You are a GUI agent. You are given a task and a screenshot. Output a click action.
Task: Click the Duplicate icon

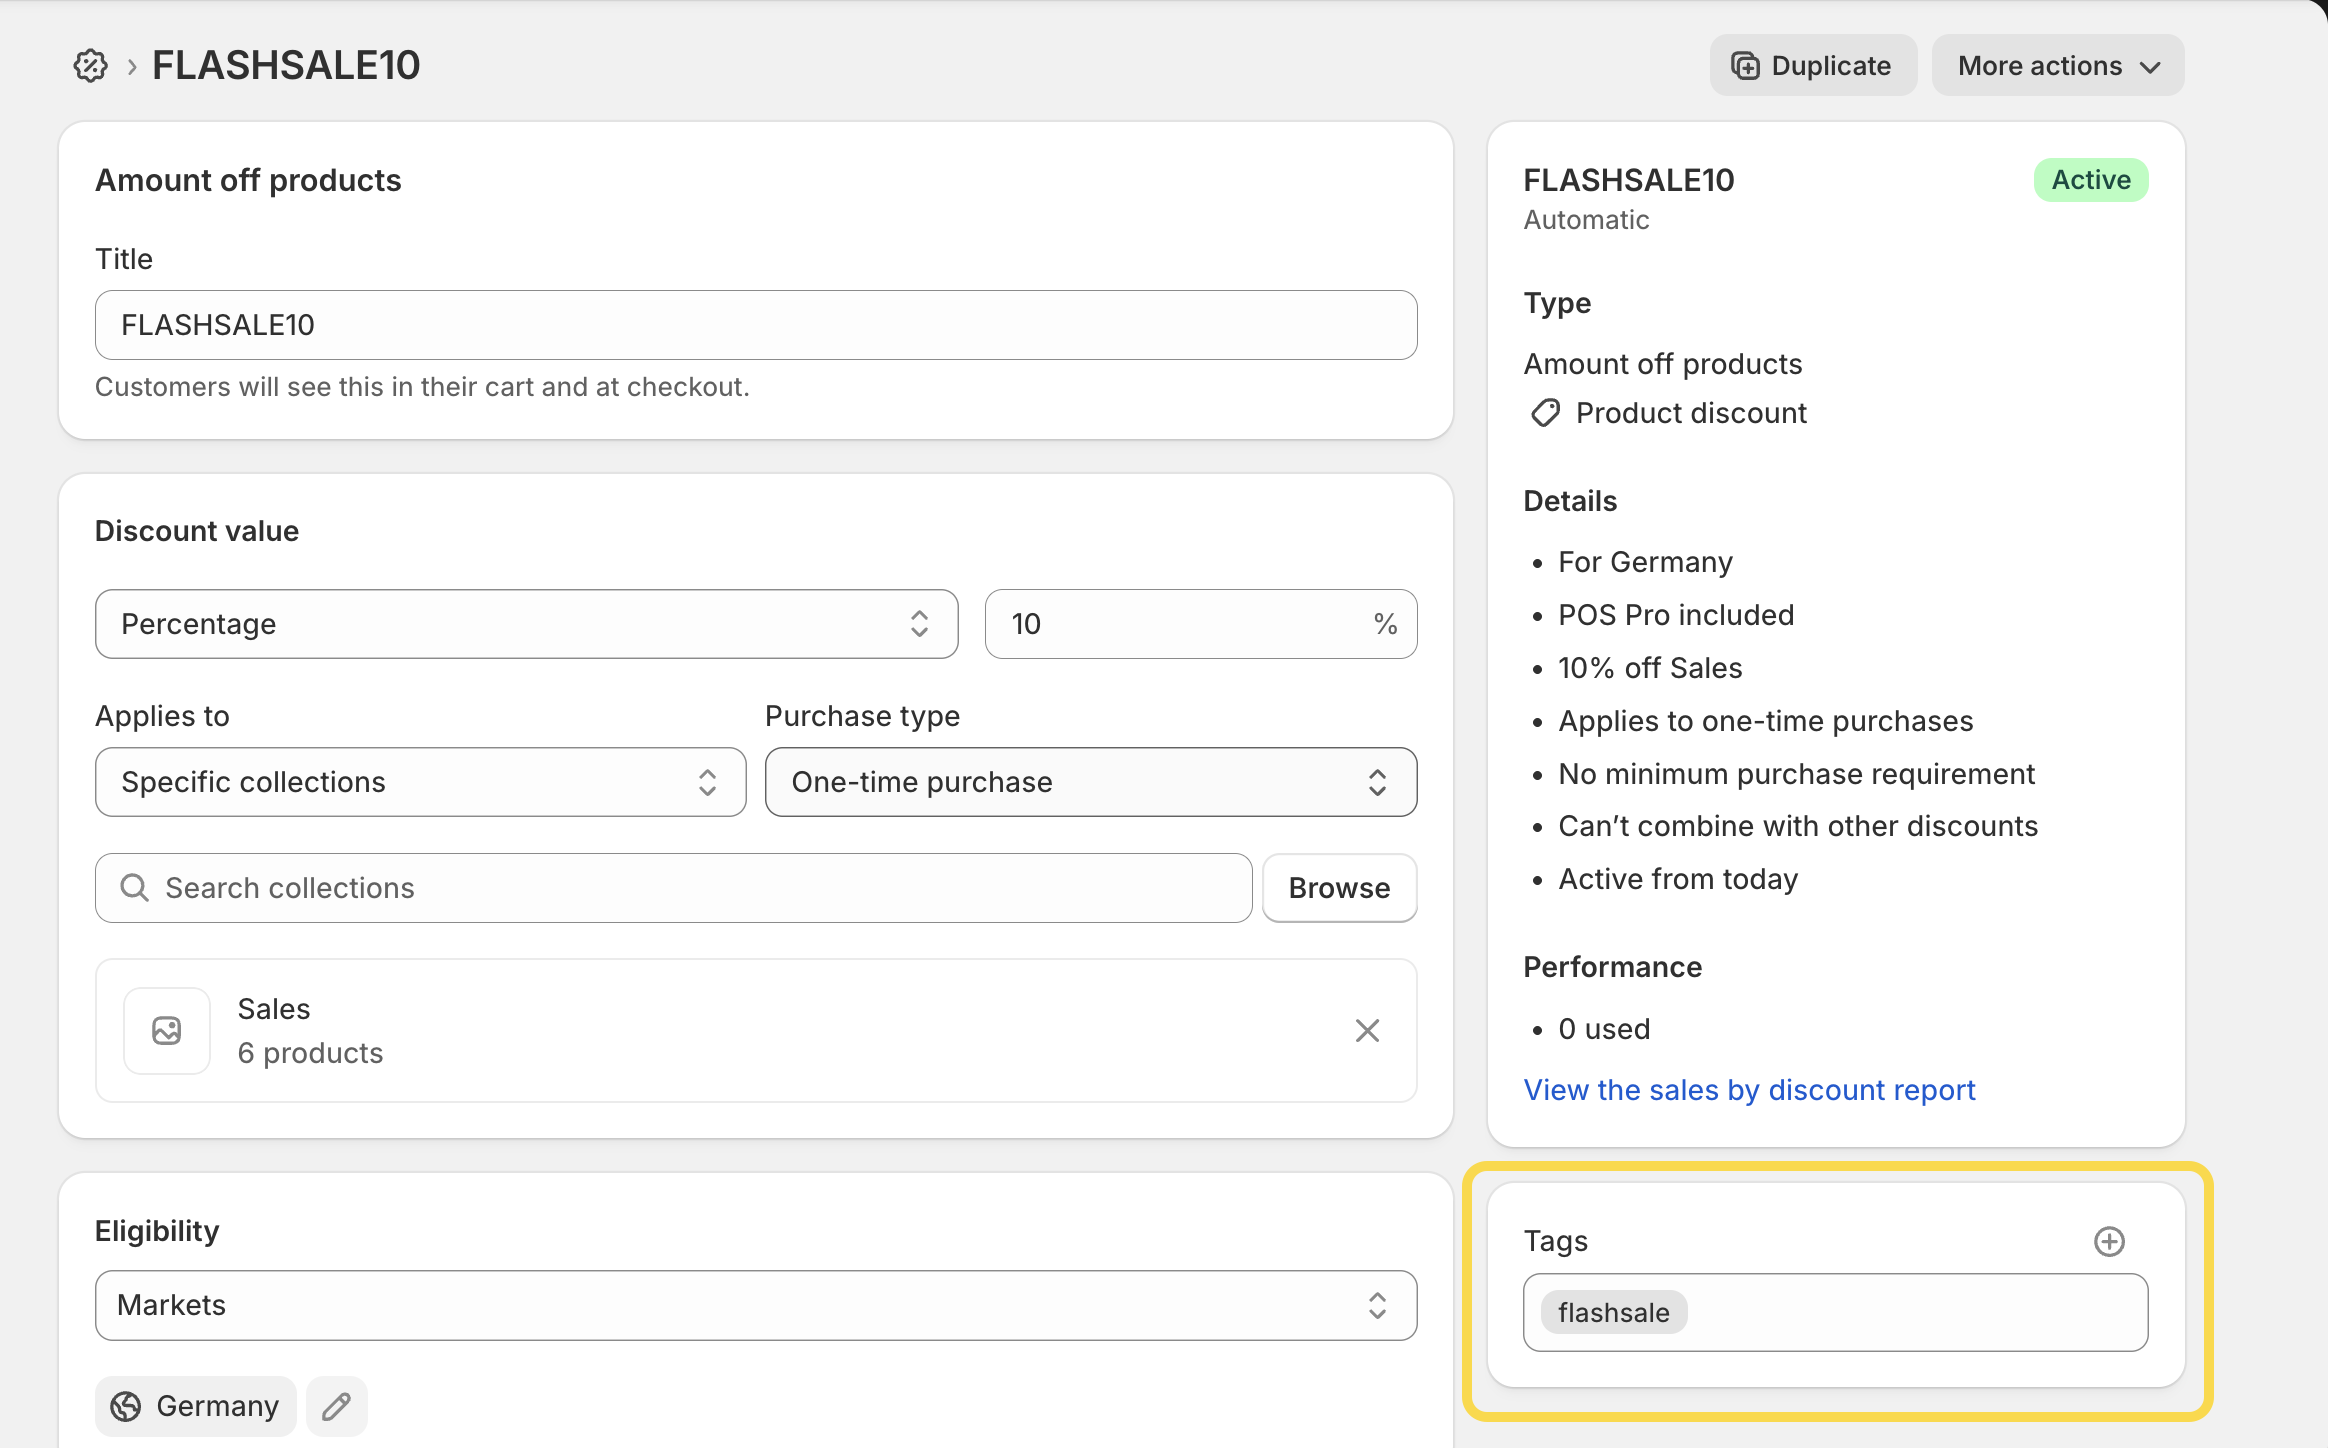[1745, 66]
